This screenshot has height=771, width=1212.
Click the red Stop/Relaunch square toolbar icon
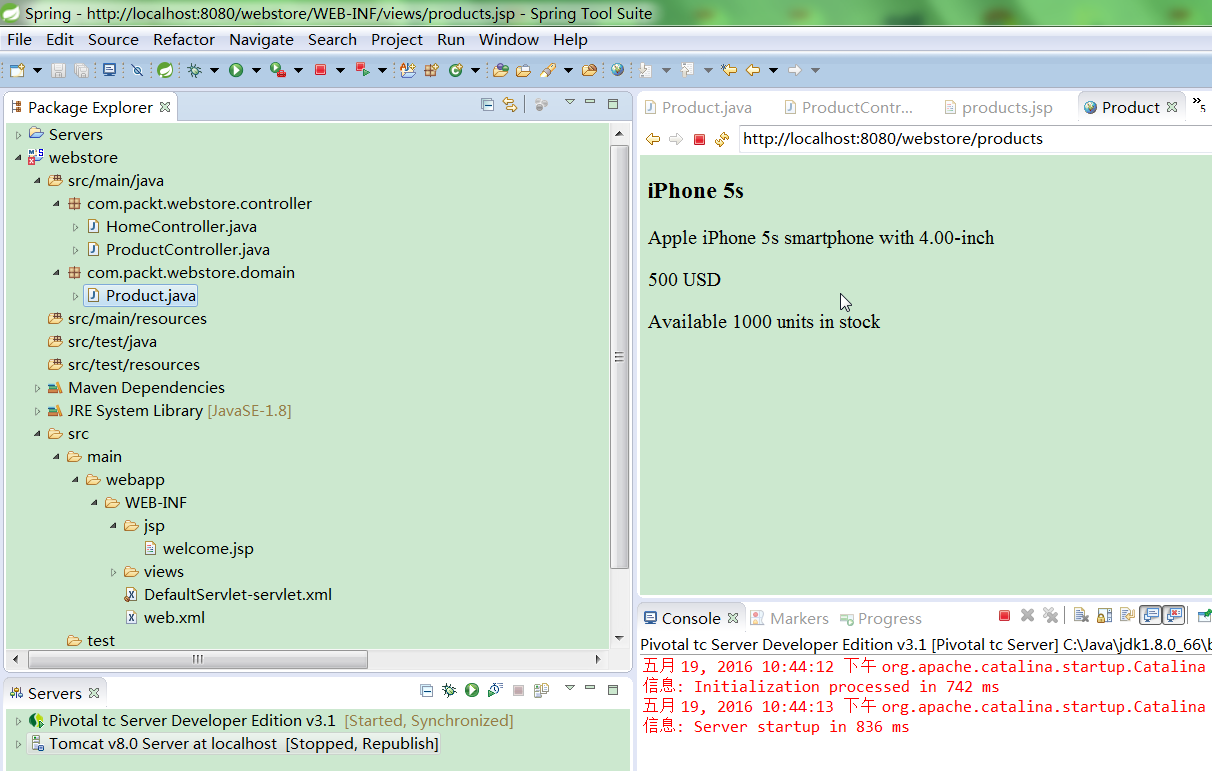pyautogui.click(x=320, y=70)
